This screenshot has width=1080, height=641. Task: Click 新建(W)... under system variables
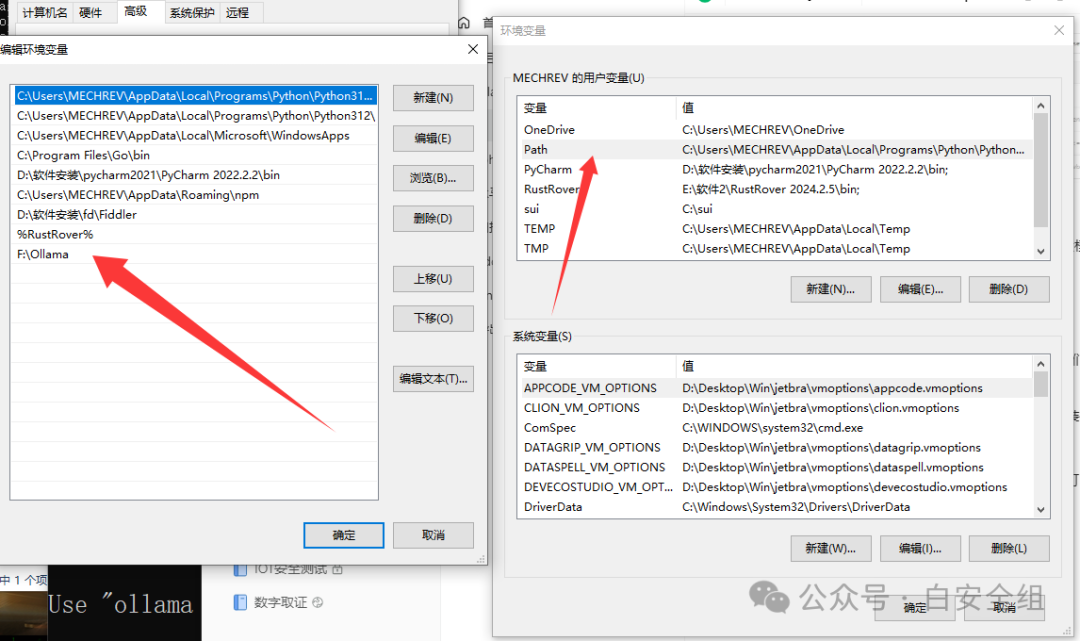(830, 548)
